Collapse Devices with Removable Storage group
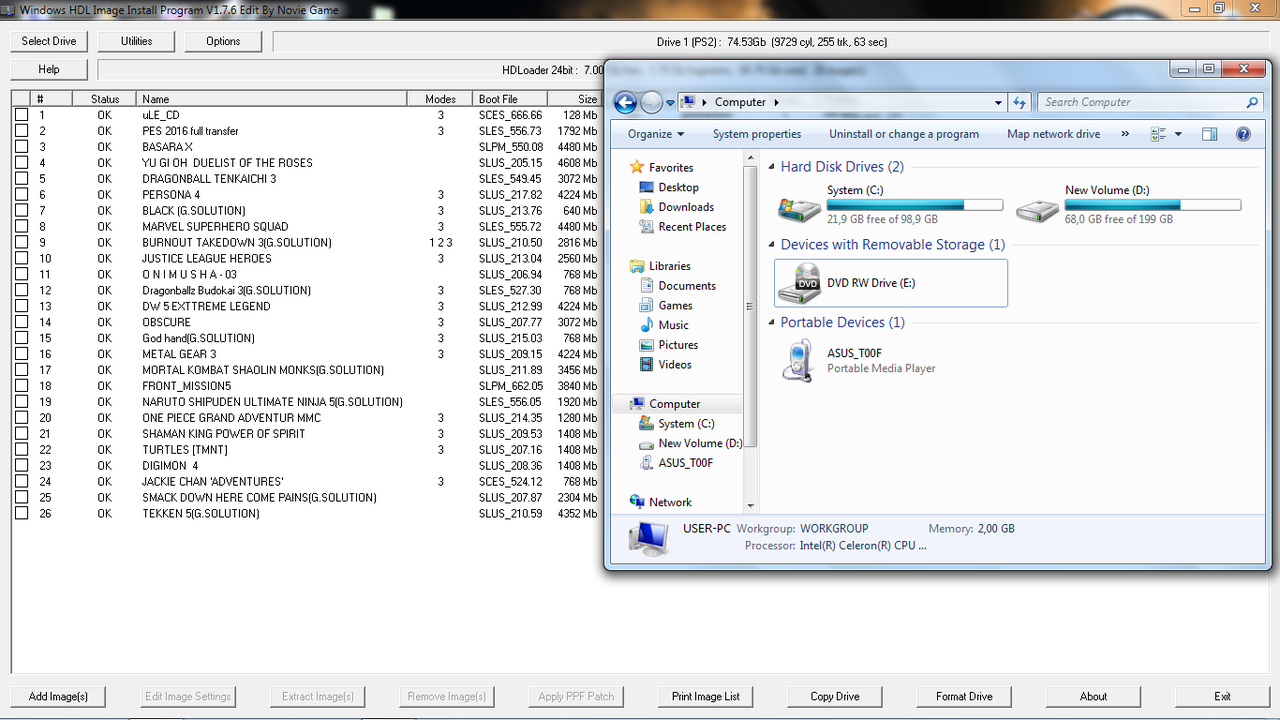This screenshot has height=720, width=1280. 771,245
